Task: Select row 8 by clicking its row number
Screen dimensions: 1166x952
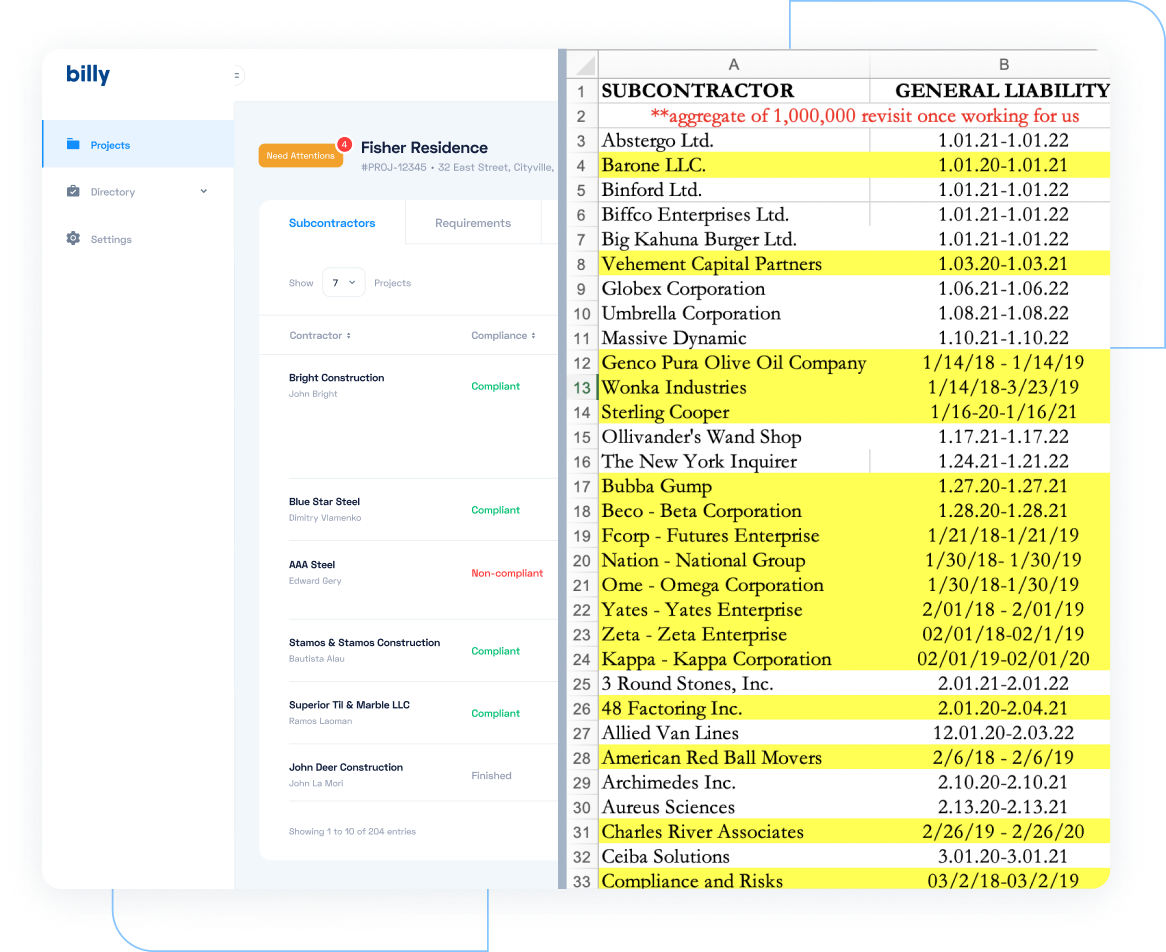Action: [581, 264]
